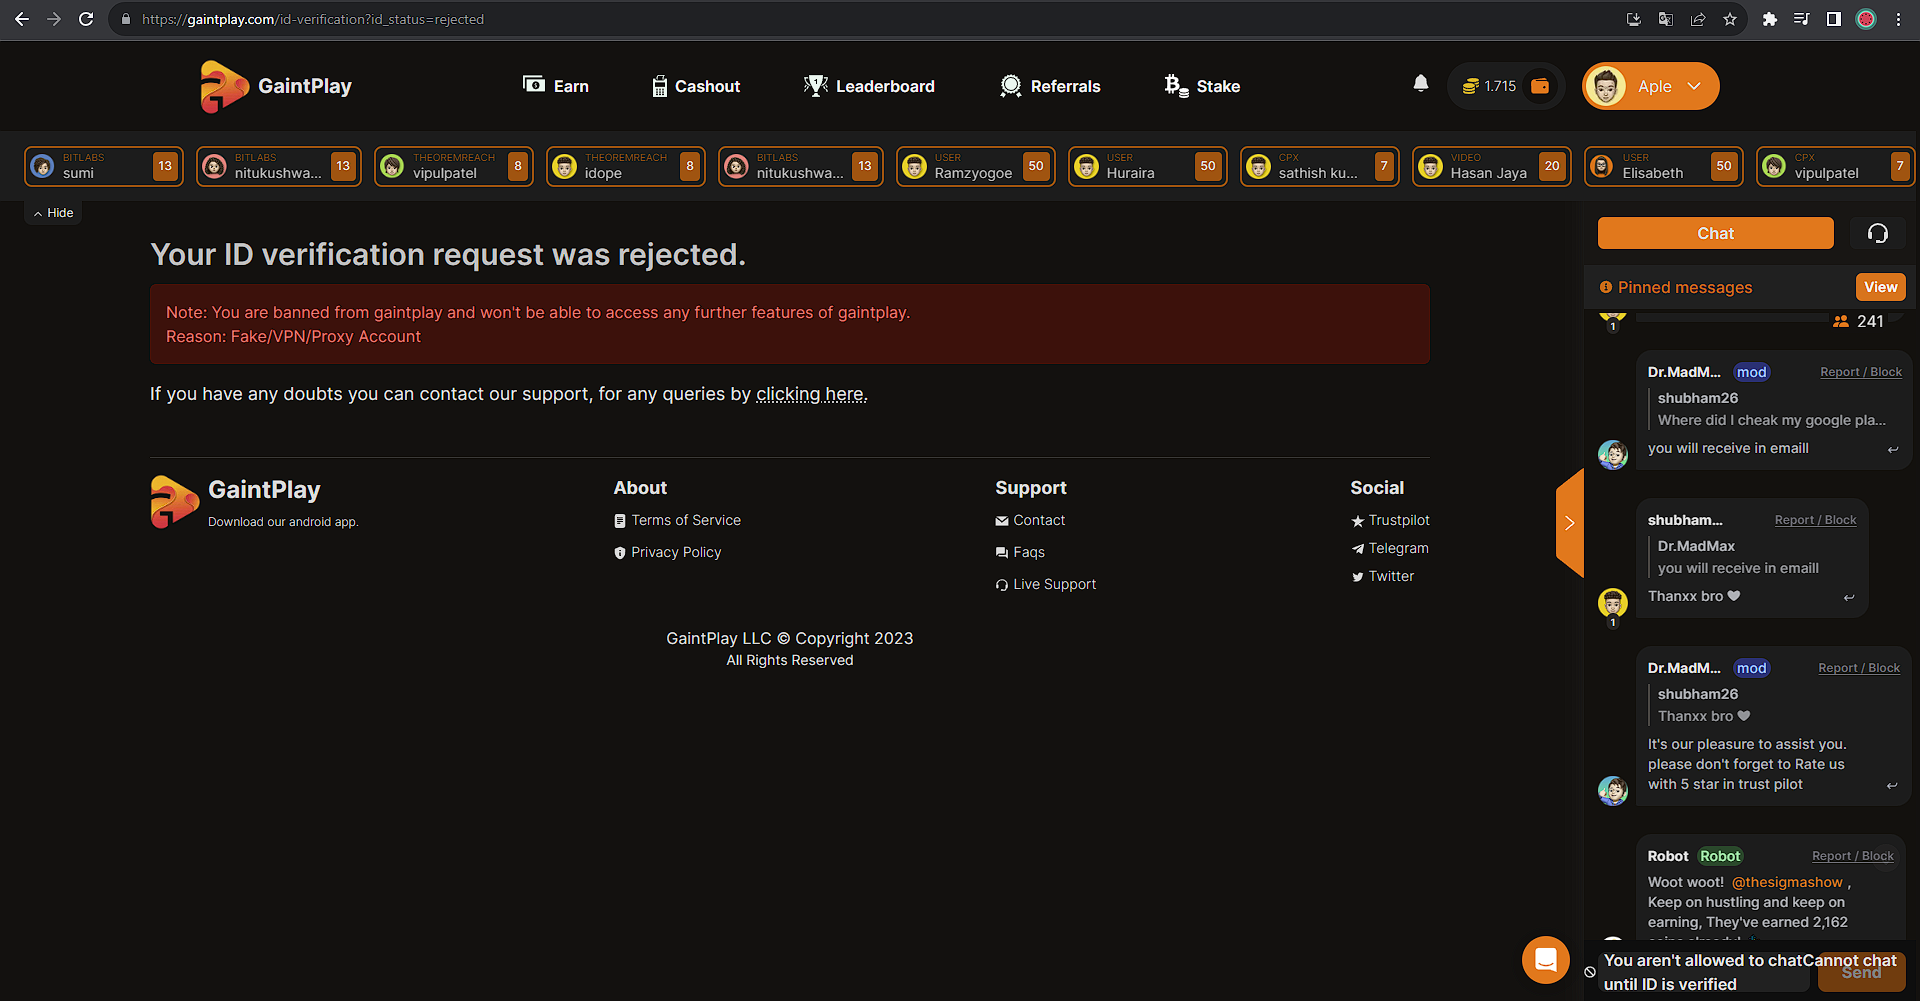The image size is (1920, 1001).
Task: Click the install app icon in address bar
Action: (x=1634, y=19)
